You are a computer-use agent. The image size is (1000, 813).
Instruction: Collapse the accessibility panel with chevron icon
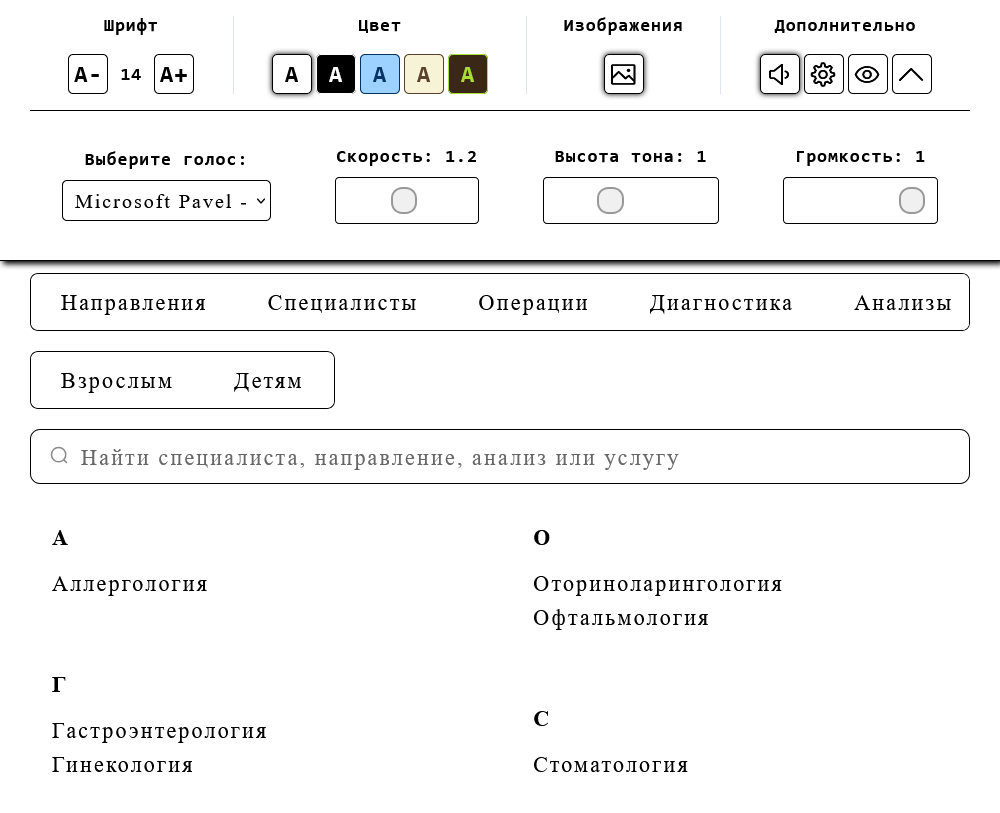coord(911,74)
